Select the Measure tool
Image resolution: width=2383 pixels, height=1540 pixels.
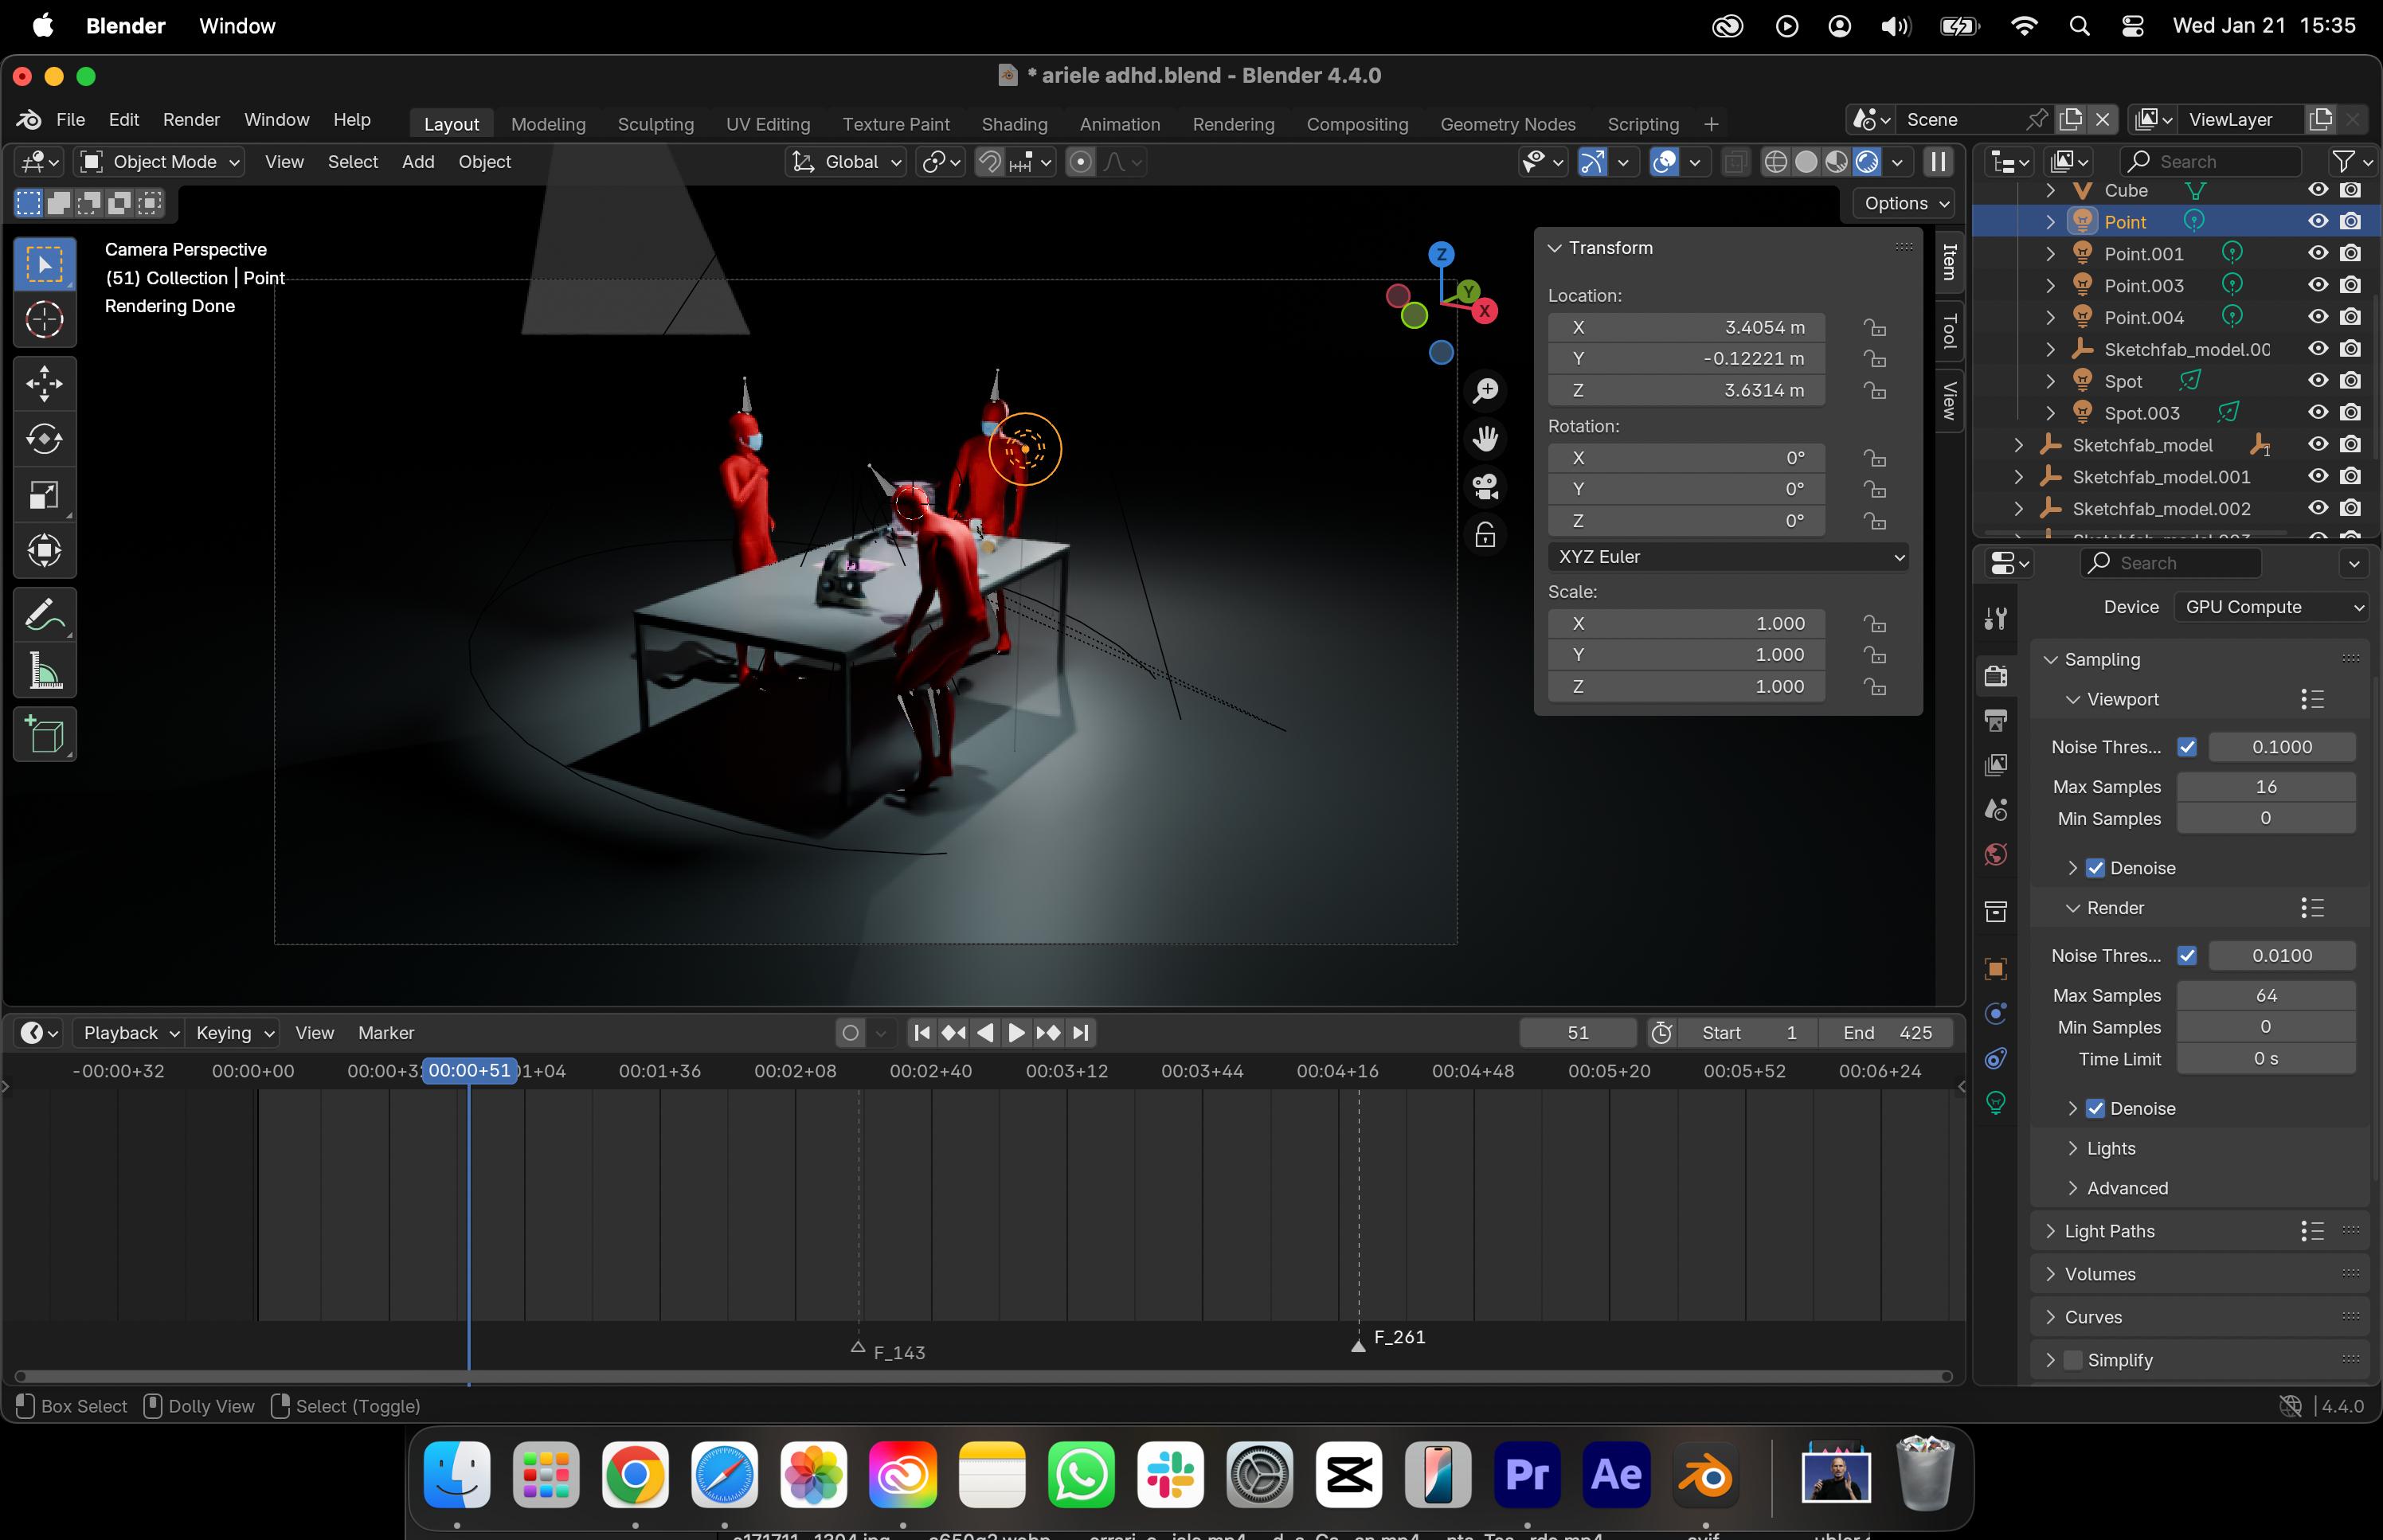(x=44, y=671)
